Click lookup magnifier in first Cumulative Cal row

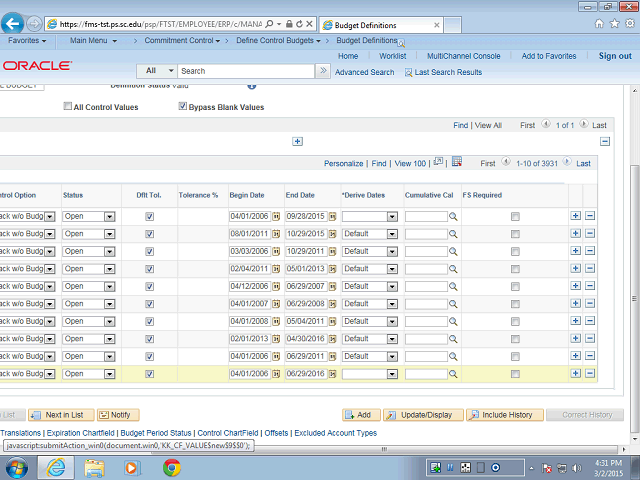(x=452, y=217)
